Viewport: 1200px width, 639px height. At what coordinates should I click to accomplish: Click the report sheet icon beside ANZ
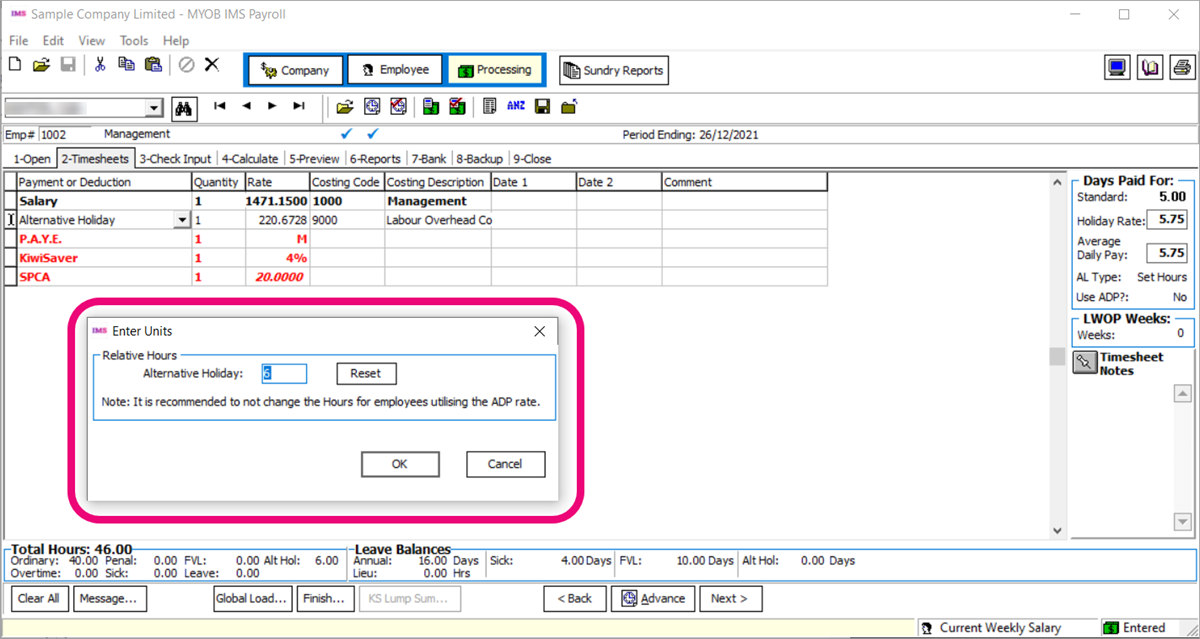(x=489, y=106)
